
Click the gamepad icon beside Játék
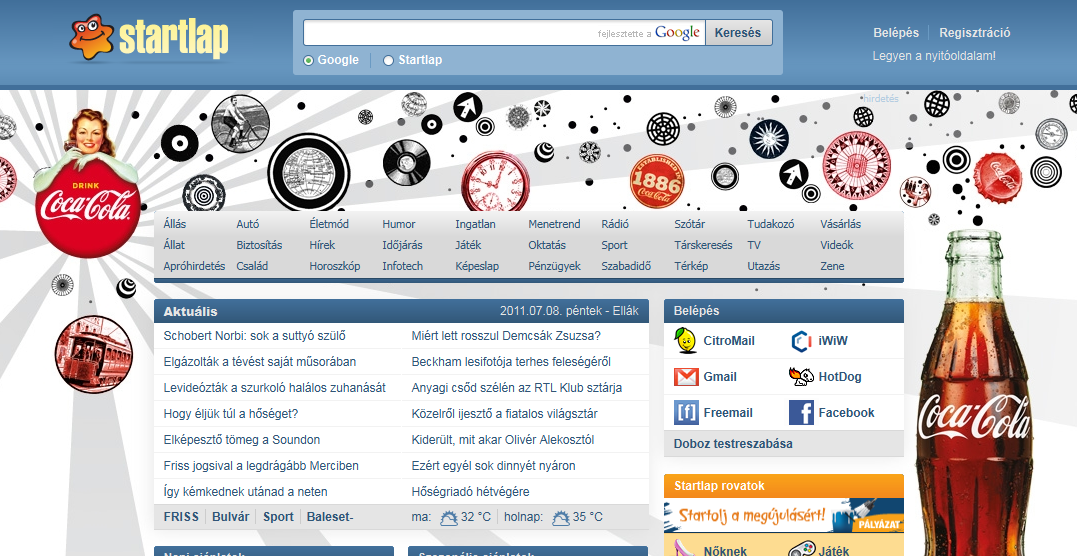801,549
